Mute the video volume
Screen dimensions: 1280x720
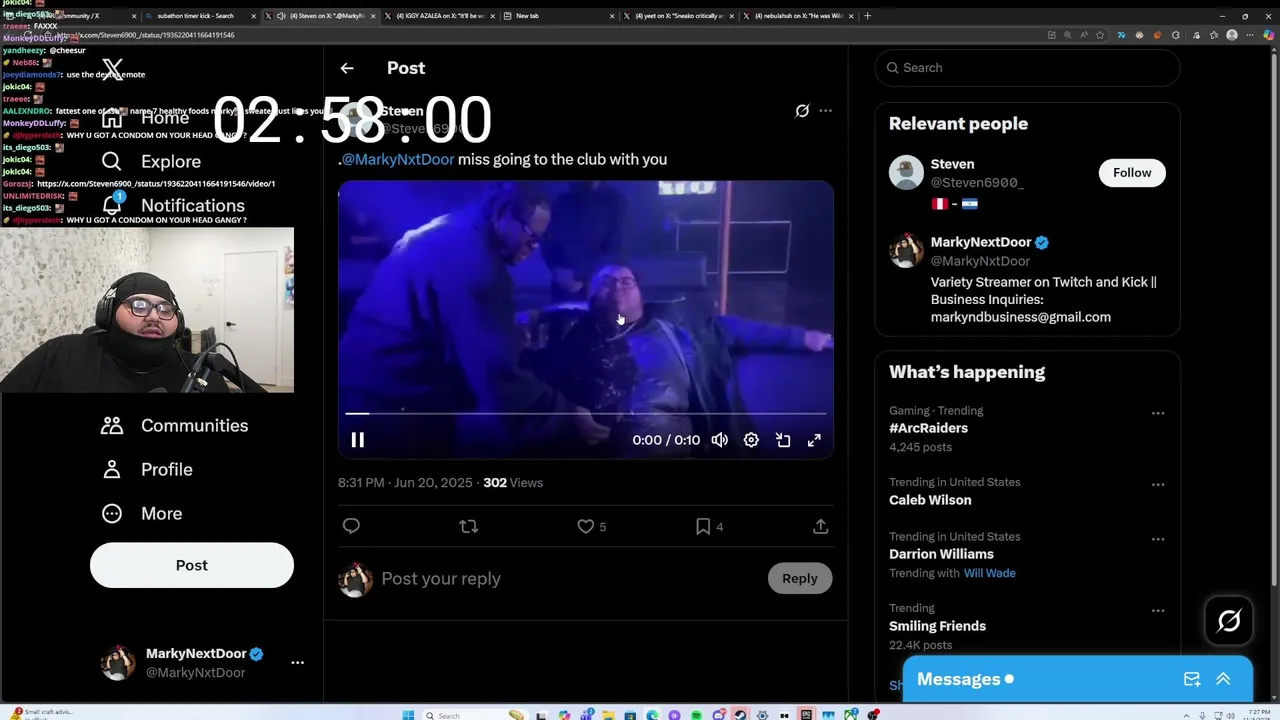click(x=719, y=440)
